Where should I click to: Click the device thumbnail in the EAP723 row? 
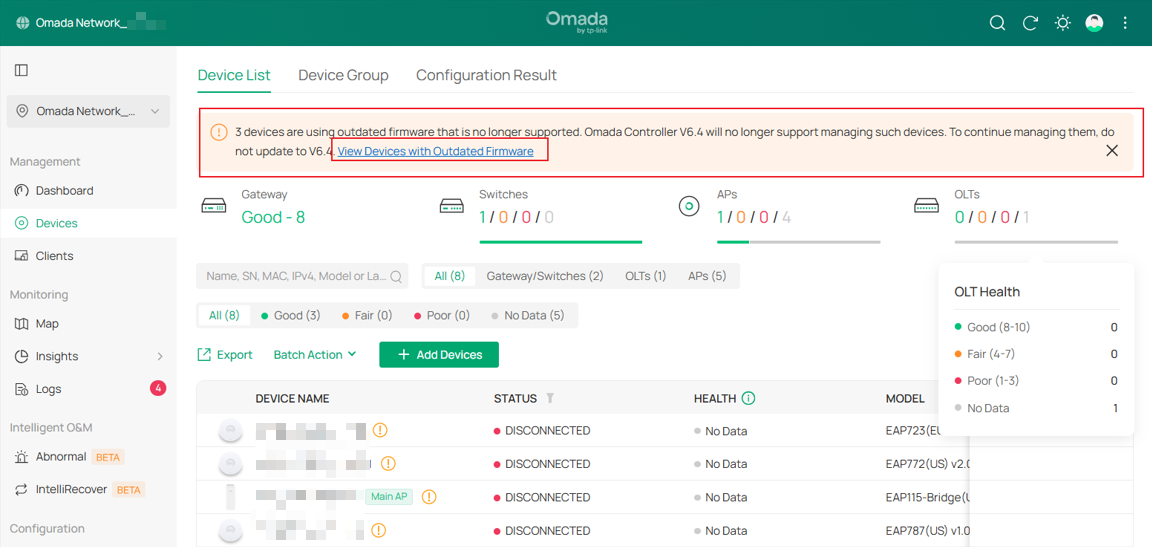click(231, 430)
